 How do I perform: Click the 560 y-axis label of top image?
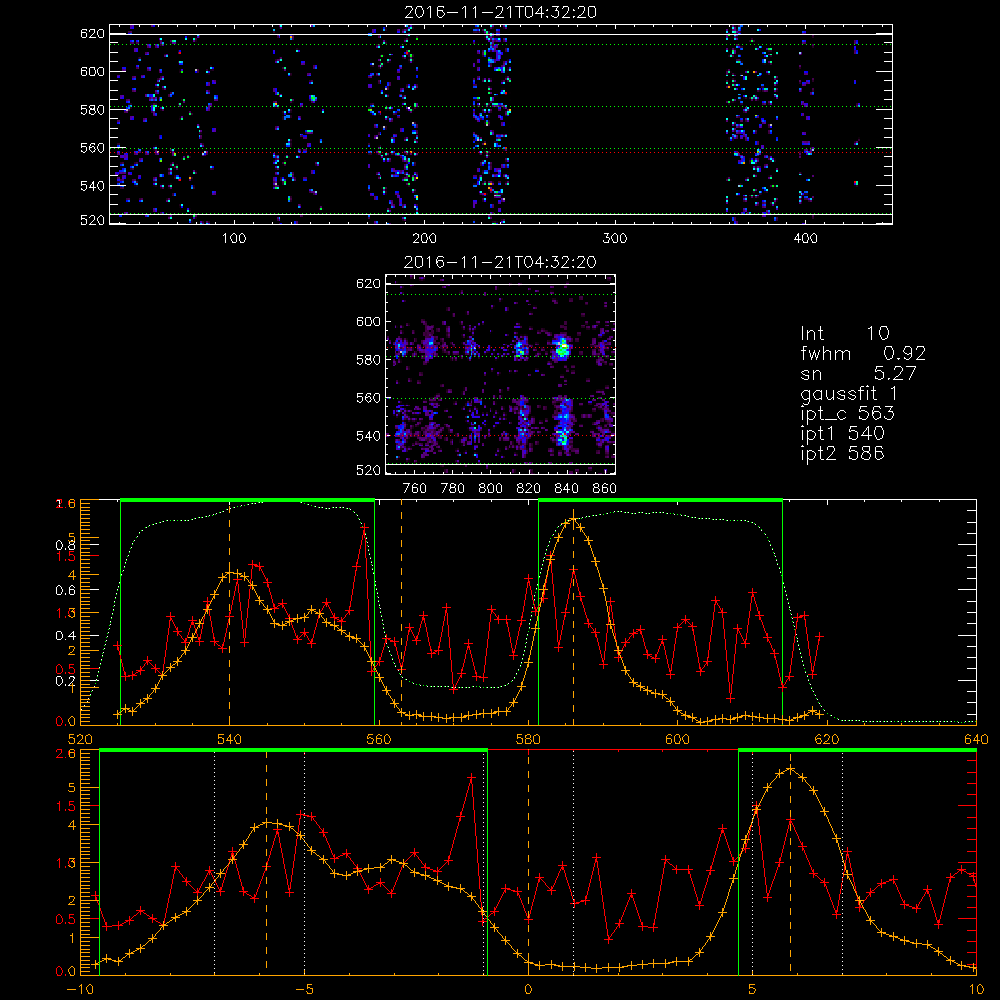click(x=92, y=148)
